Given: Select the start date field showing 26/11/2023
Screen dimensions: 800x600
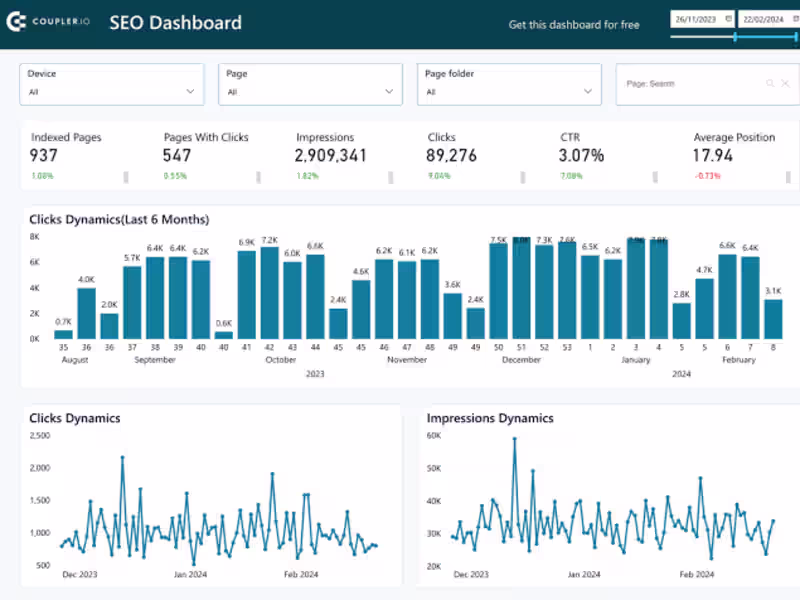Looking at the screenshot, I should coord(697,18).
